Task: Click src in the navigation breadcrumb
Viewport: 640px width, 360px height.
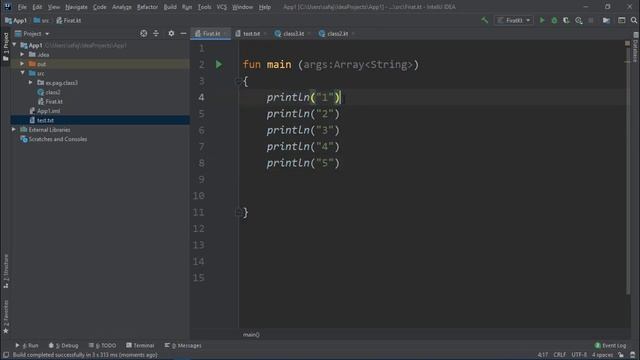Action: pos(41,20)
